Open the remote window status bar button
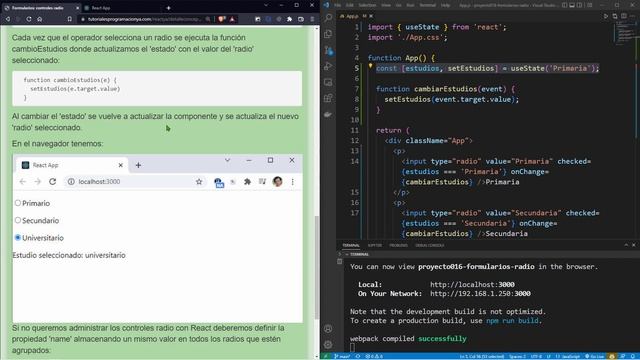This screenshot has width=640, height=360. click(326, 356)
